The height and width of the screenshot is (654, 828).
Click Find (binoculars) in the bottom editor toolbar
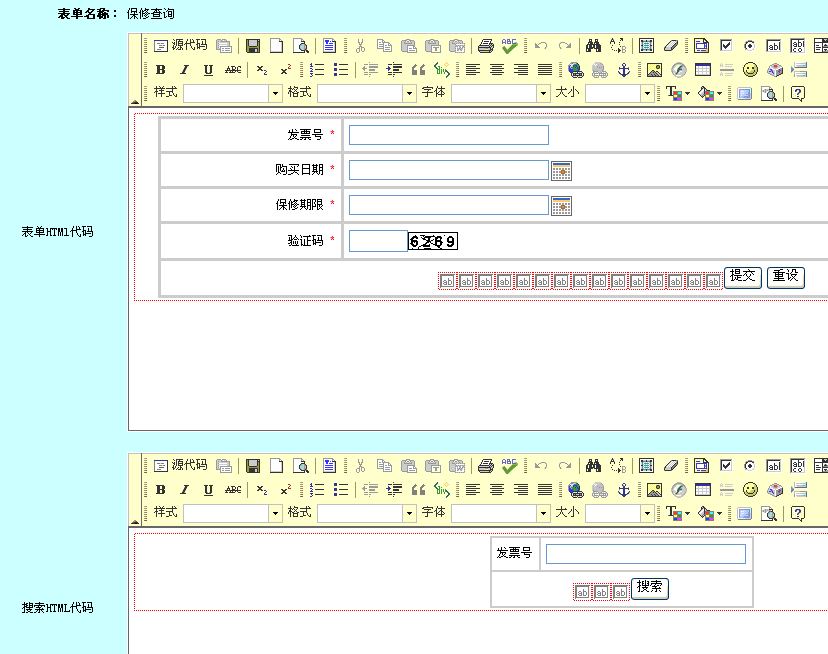pos(593,465)
